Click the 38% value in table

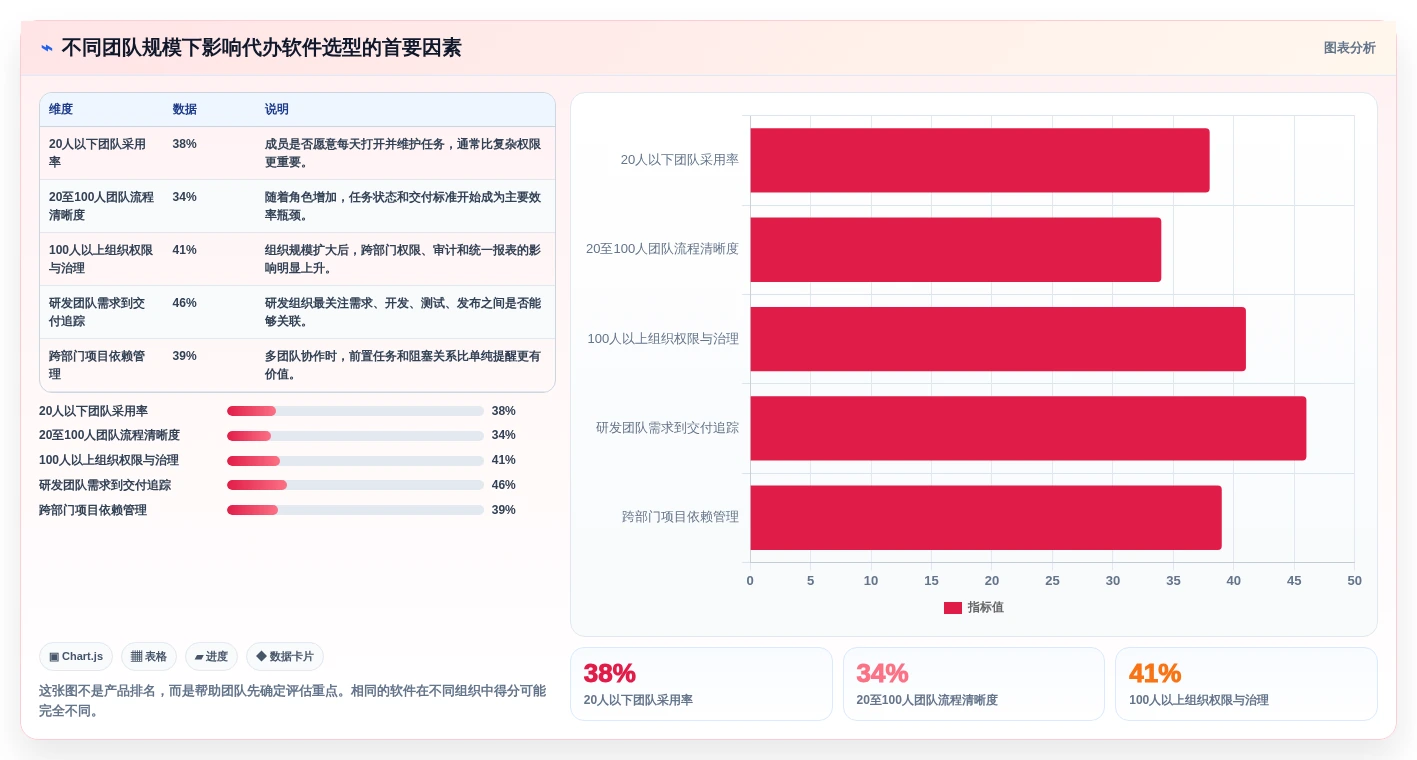184,144
